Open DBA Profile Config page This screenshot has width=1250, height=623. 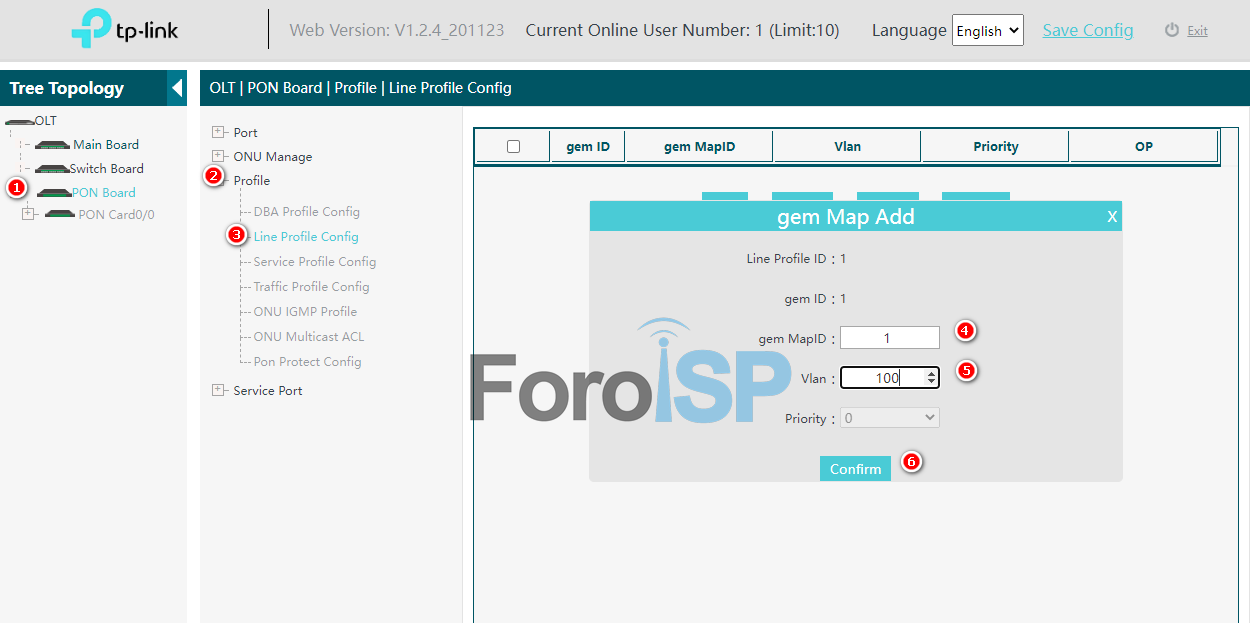pos(306,212)
